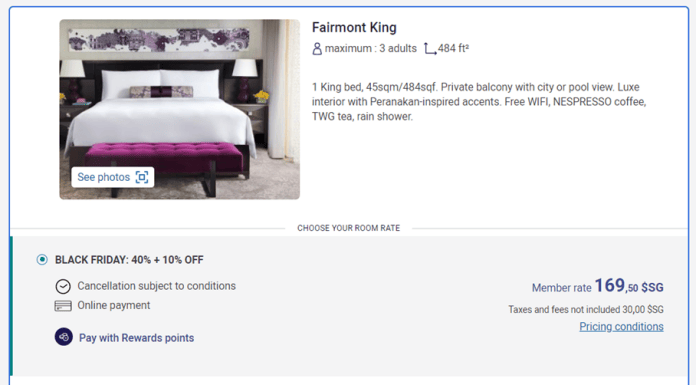696x385 pixels.
Task: Open the See photos button
Action: [113, 177]
